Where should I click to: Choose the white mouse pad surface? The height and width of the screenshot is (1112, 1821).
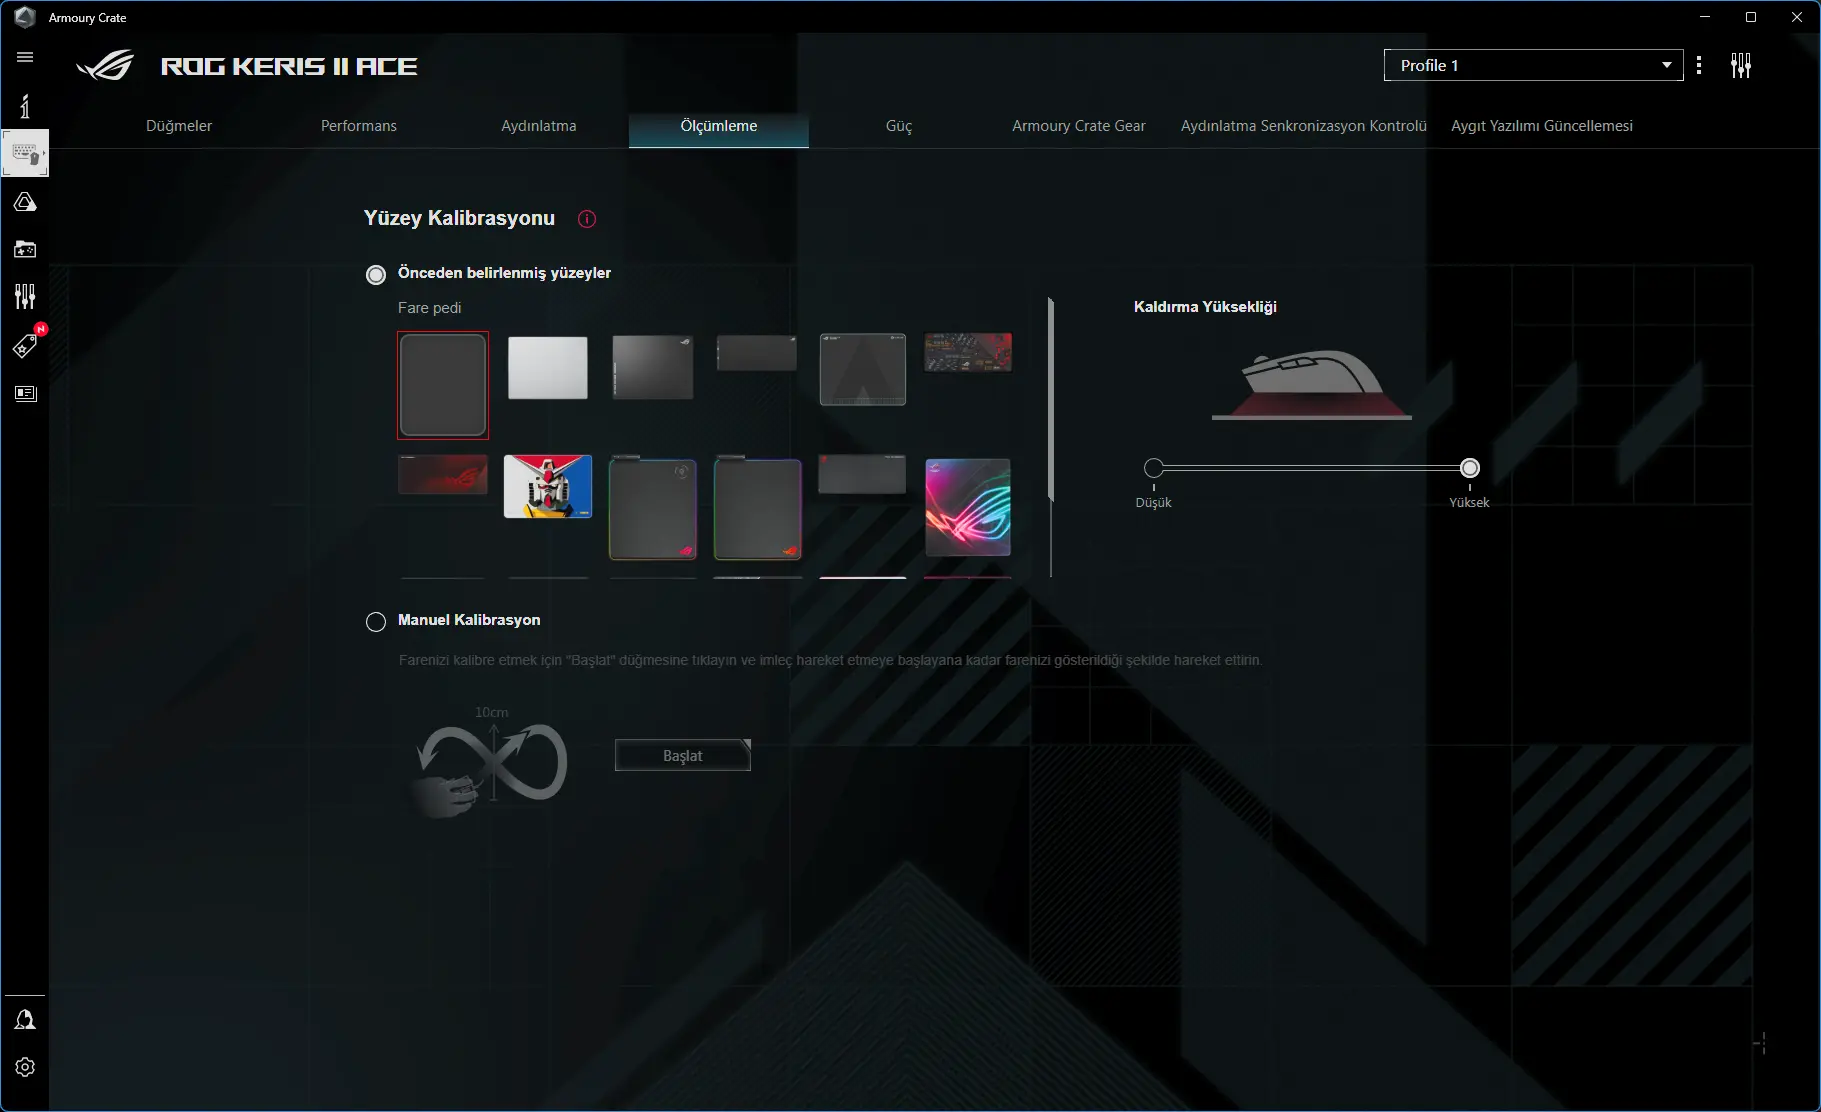click(x=548, y=368)
